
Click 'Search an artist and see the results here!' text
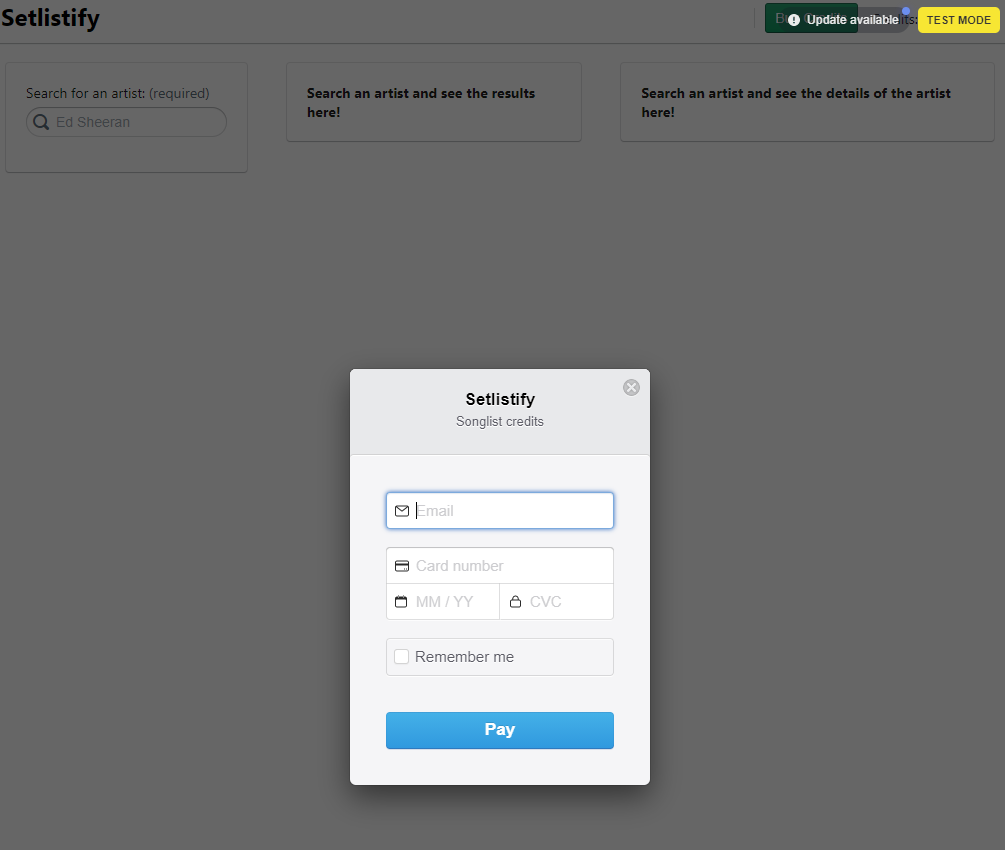[x=420, y=103]
